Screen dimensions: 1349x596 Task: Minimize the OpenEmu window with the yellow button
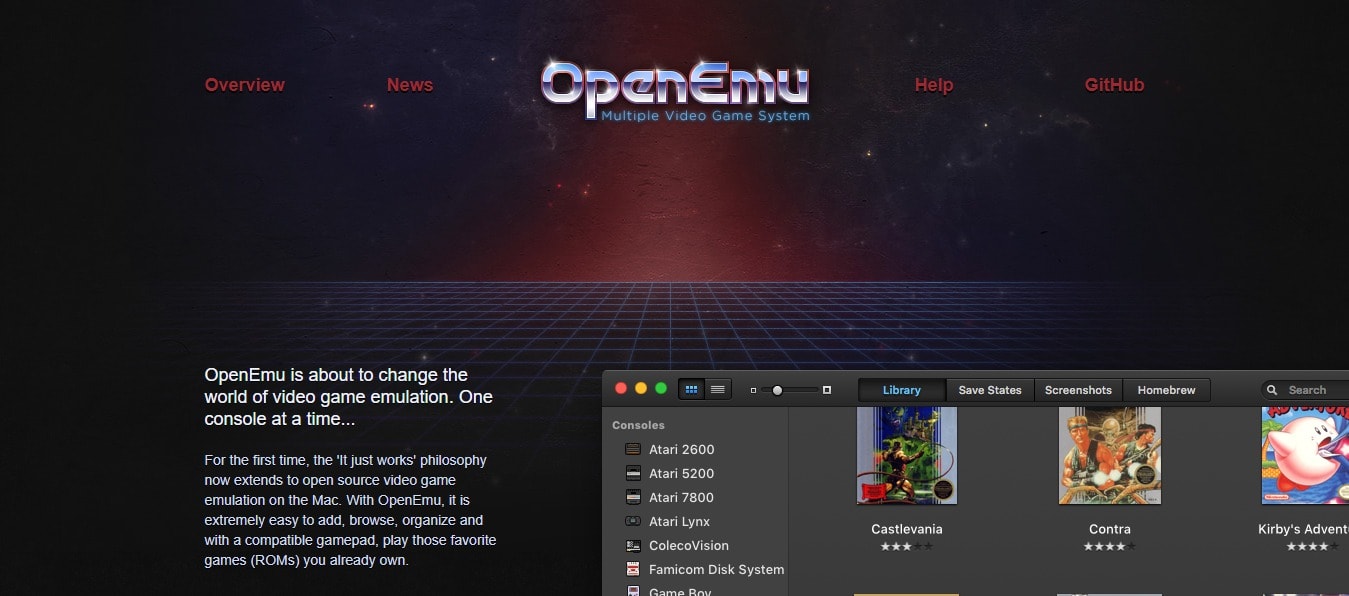tap(641, 389)
